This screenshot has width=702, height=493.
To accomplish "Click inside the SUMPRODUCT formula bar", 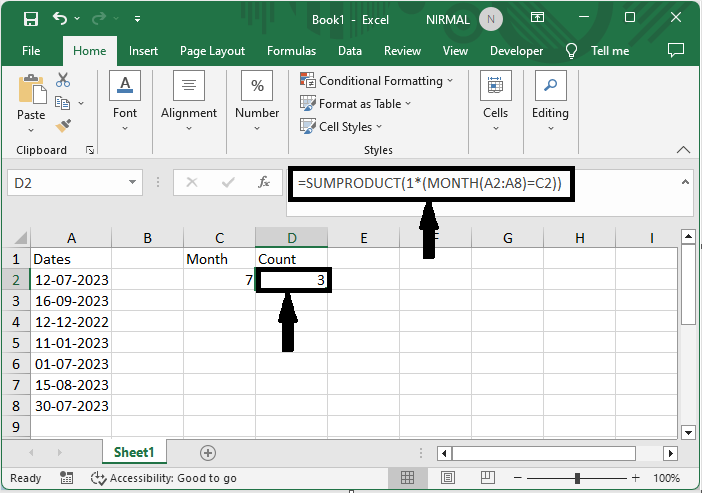I will coord(430,183).
